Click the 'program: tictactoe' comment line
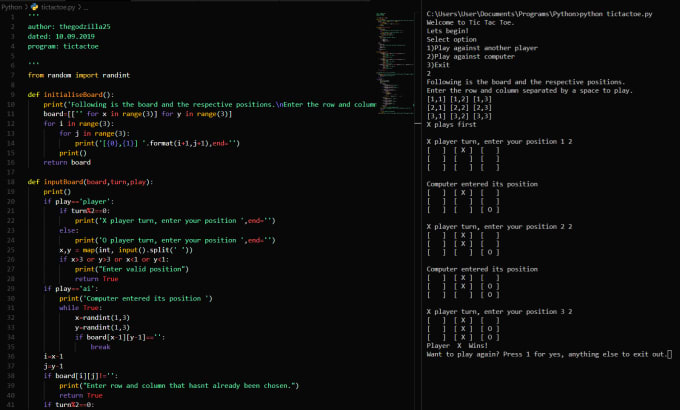Image resolution: width=680 pixels, height=410 pixels. tap(63, 46)
